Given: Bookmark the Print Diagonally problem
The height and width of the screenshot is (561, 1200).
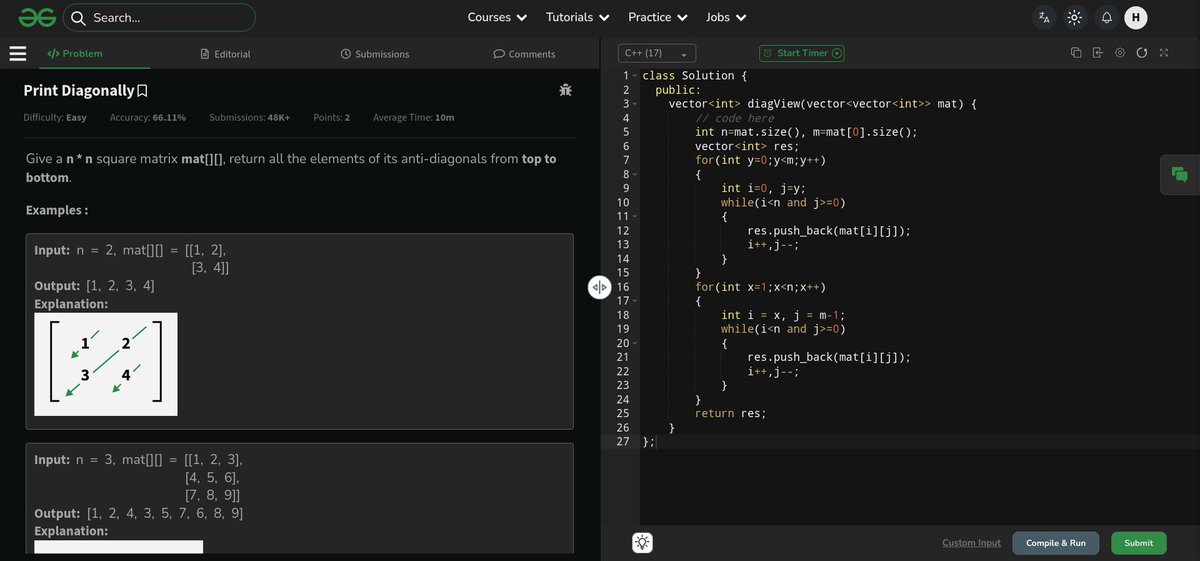Looking at the screenshot, I should pyautogui.click(x=142, y=91).
